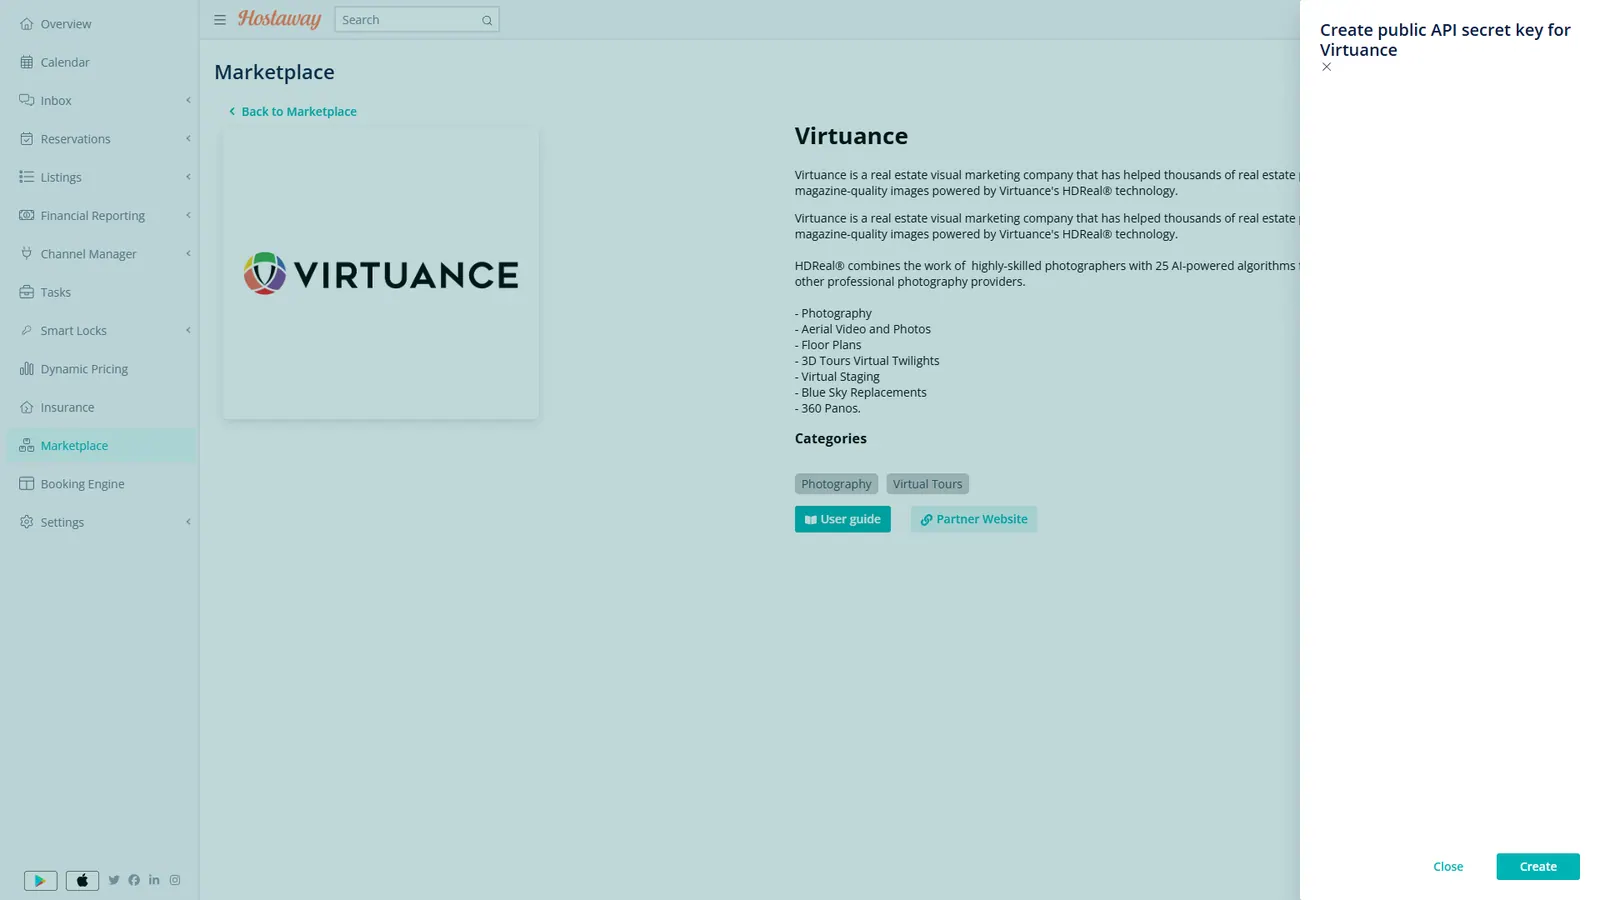The height and width of the screenshot is (900, 1600).
Task: Select Marketplace in sidebar
Action: click(x=100, y=446)
